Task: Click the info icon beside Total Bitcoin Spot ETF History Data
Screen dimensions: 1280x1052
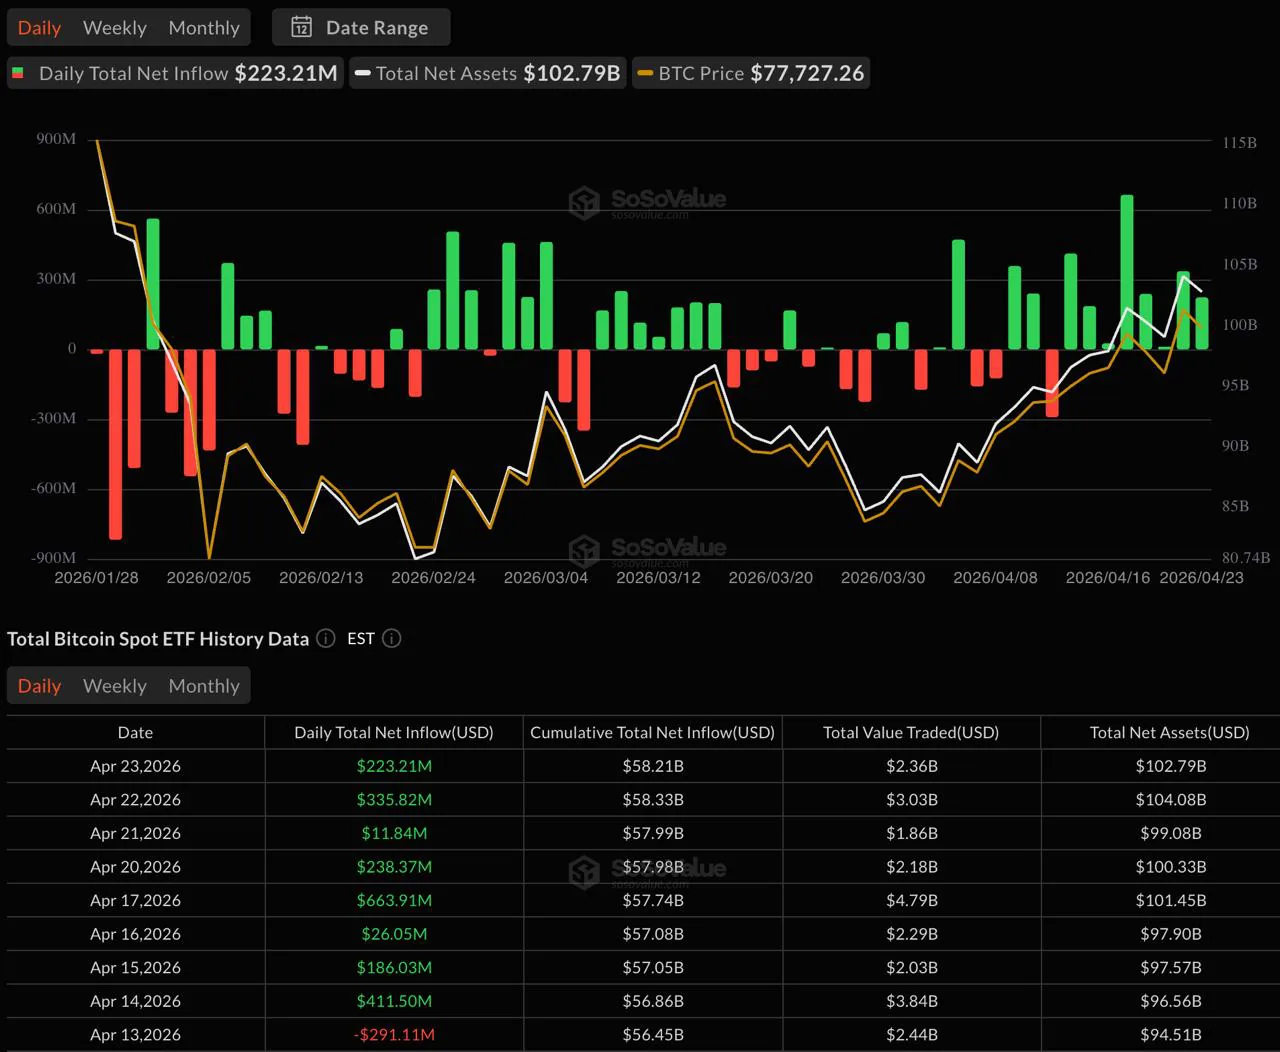Action: pyautogui.click(x=325, y=638)
